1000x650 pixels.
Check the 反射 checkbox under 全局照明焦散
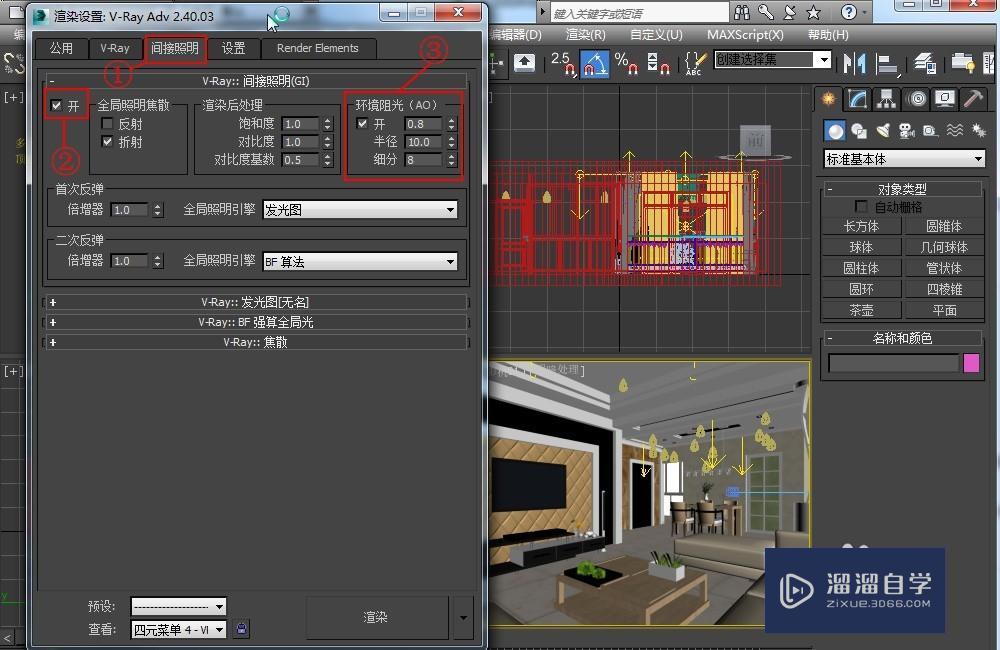pos(107,124)
